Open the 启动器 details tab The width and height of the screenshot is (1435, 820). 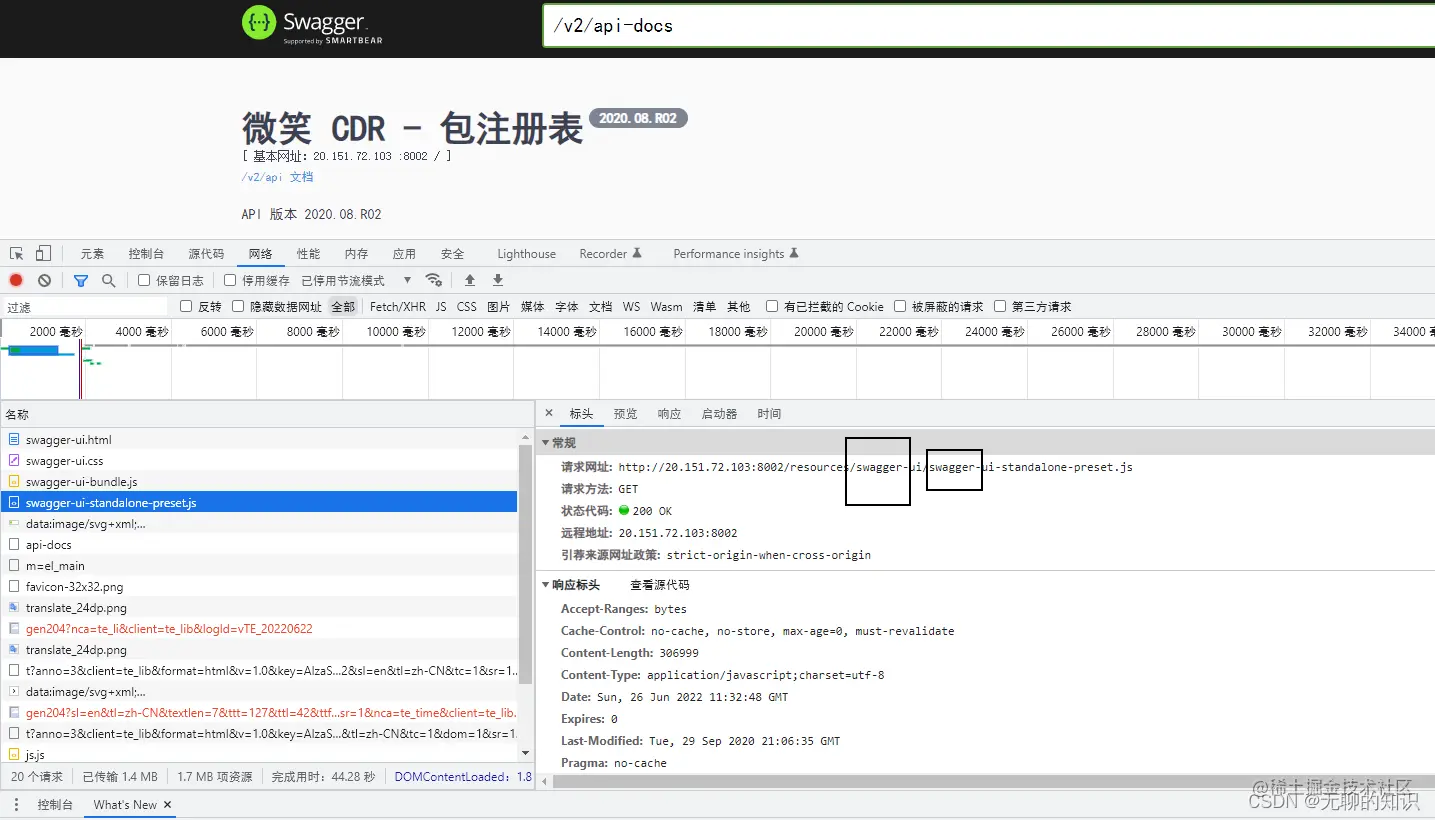[719, 414]
